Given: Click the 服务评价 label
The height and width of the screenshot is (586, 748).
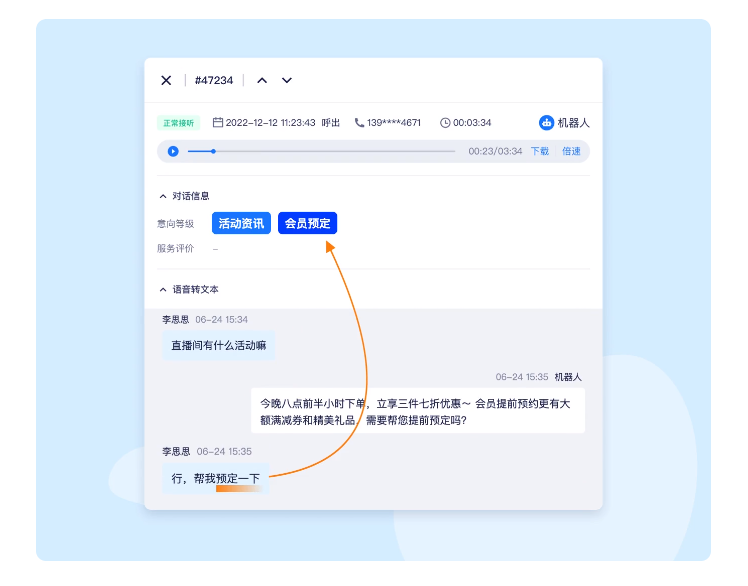Looking at the screenshot, I should (x=176, y=248).
